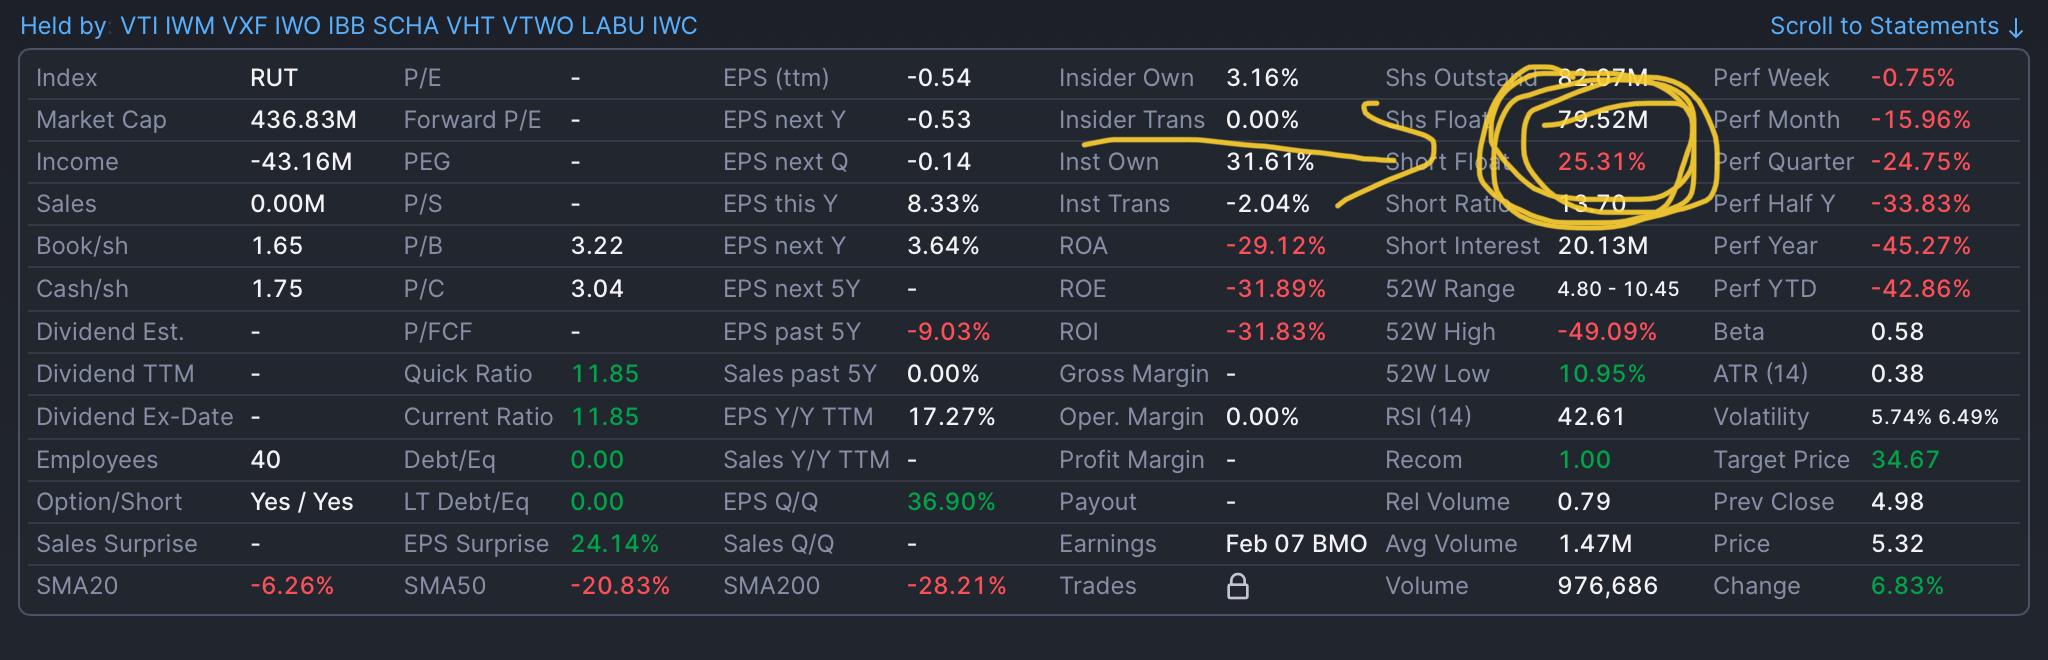Image resolution: width=2048 pixels, height=660 pixels.
Task: Open the IWO ticker link
Action: 298,26
